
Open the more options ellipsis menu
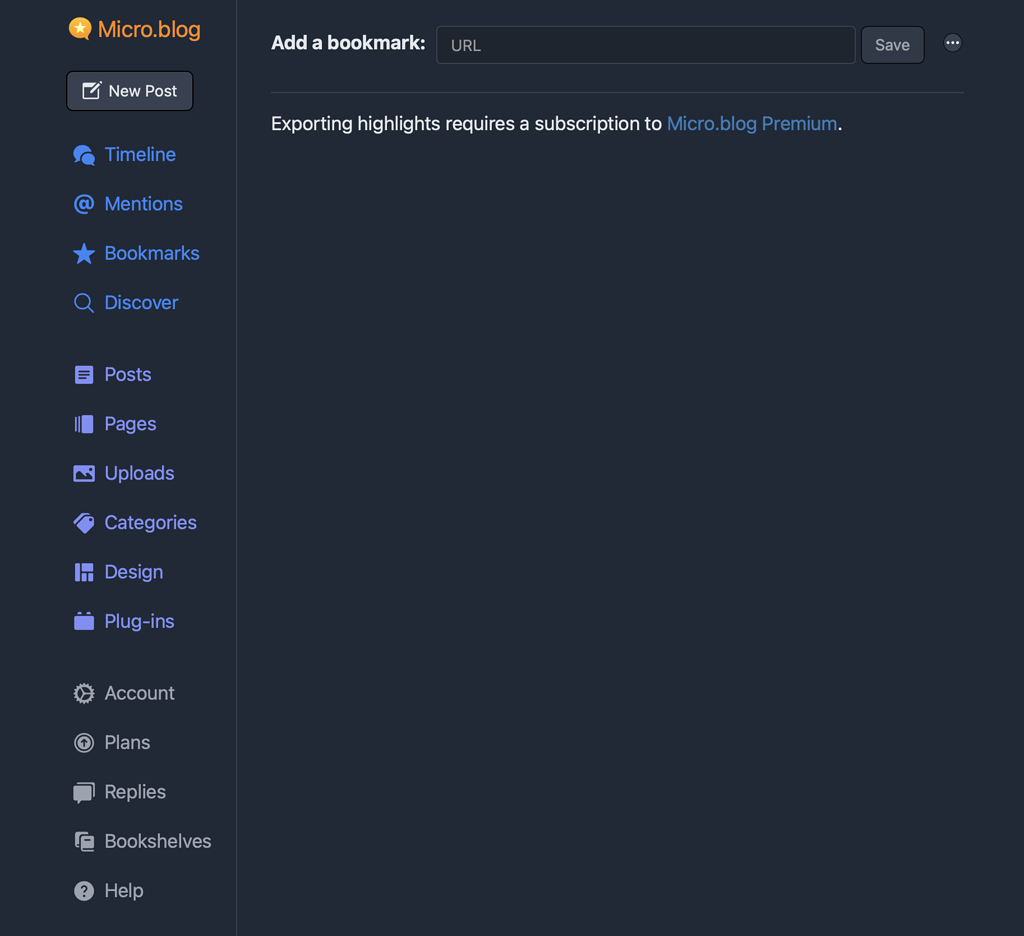point(952,44)
